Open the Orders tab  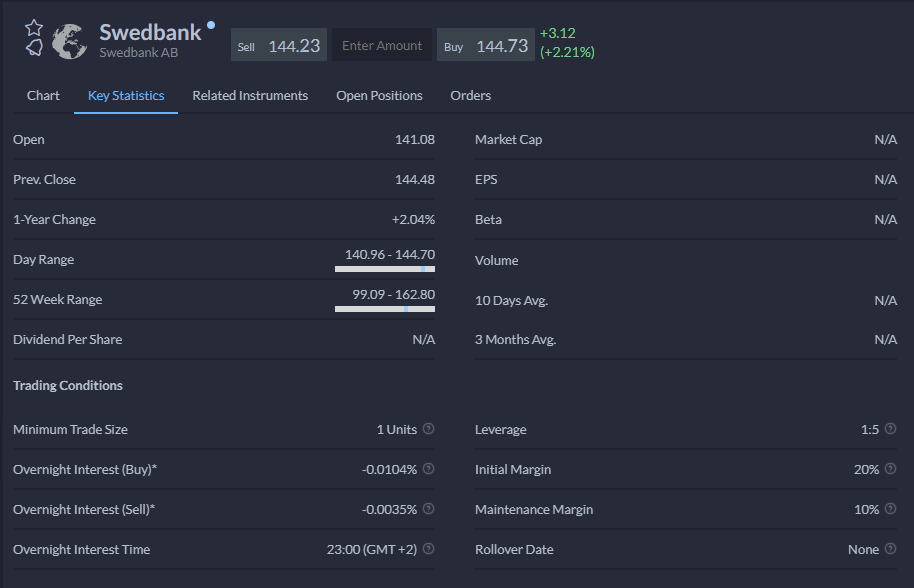click(470, 96)
